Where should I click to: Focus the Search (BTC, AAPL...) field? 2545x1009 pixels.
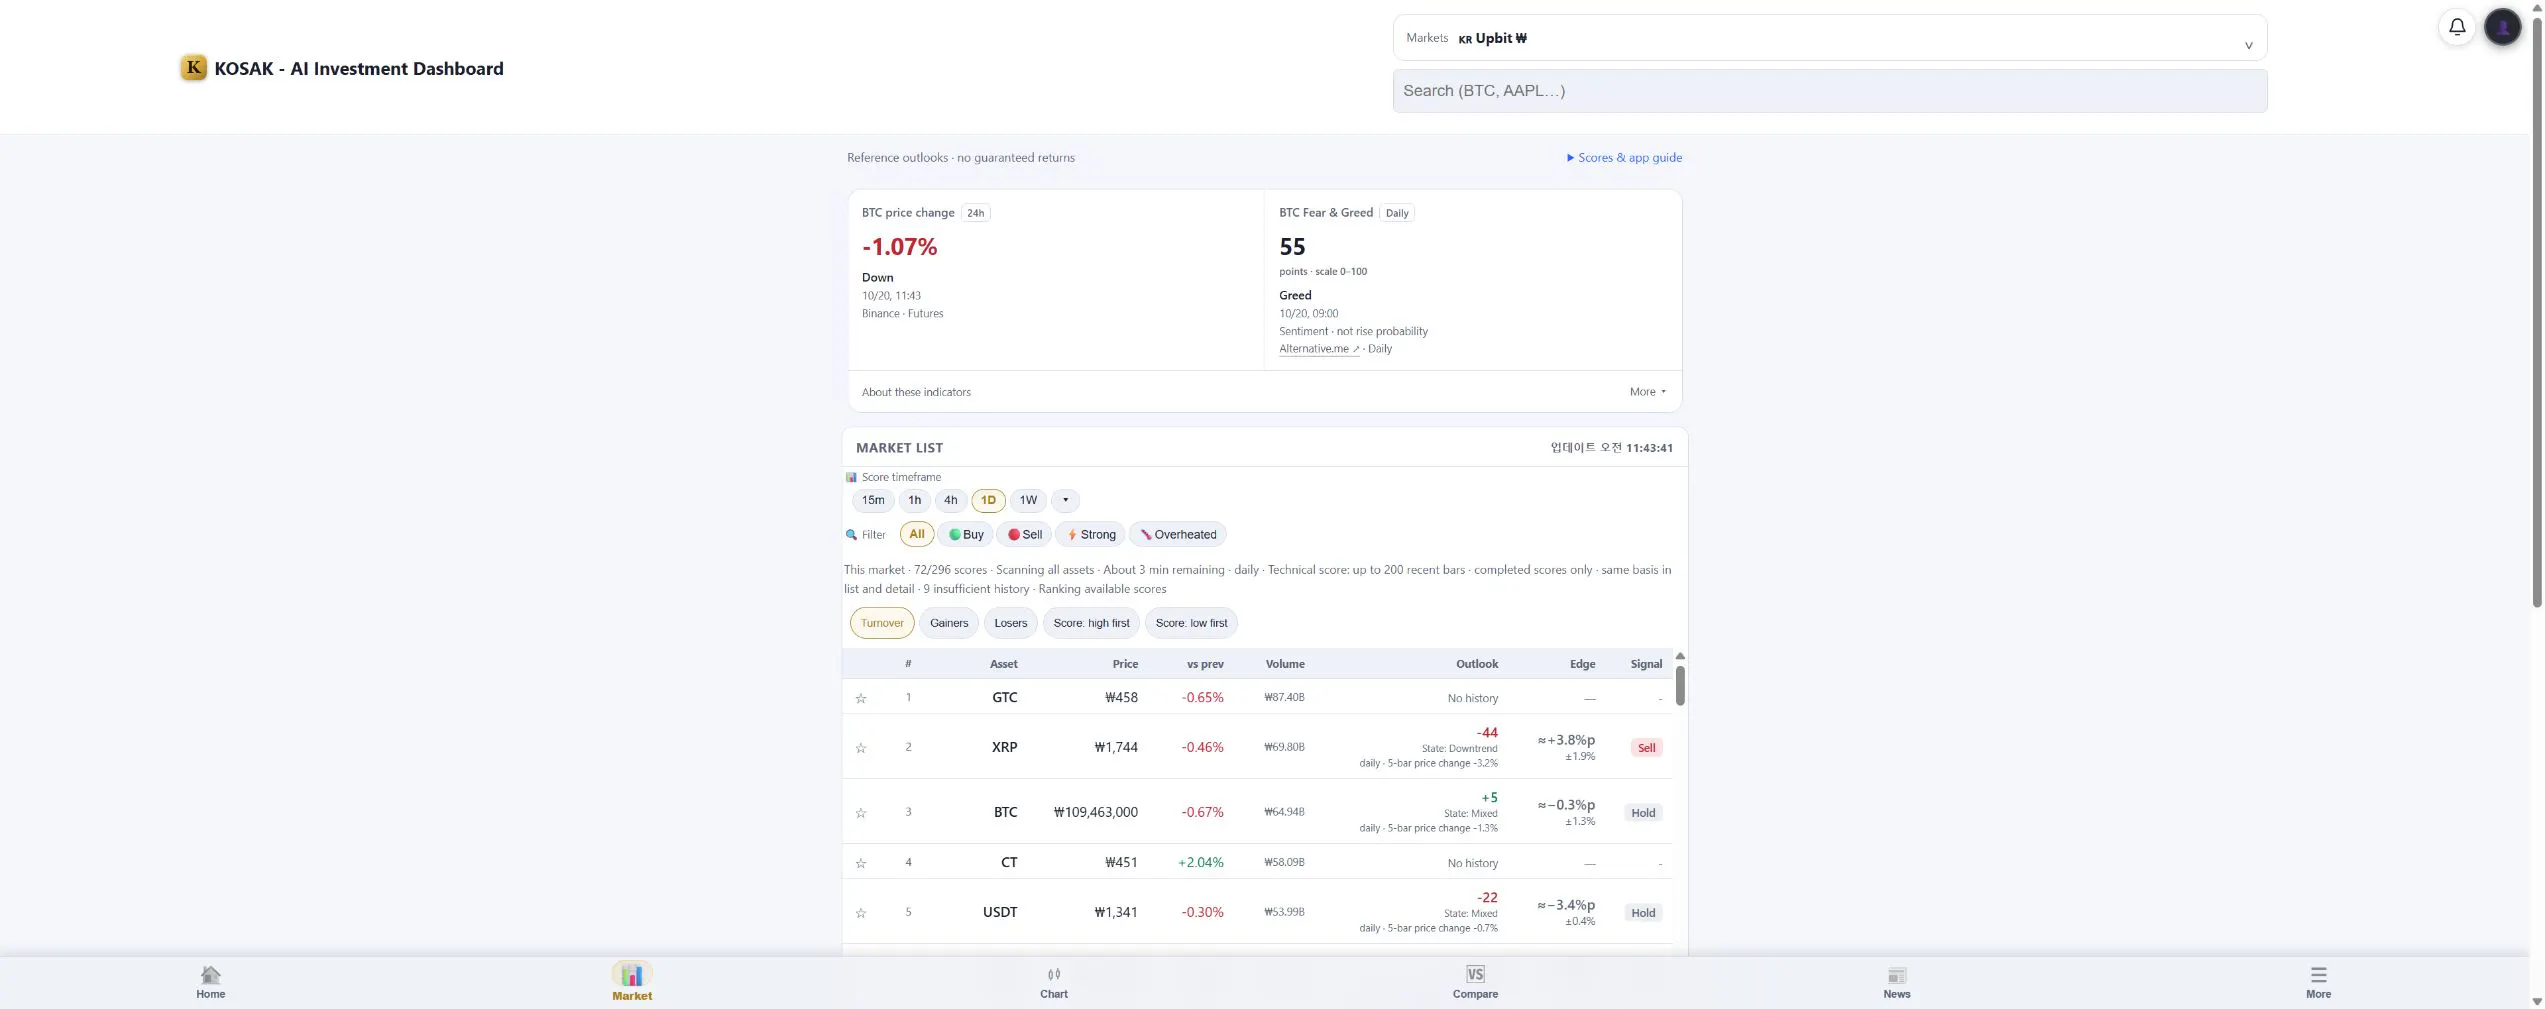tap(1829, 91)
